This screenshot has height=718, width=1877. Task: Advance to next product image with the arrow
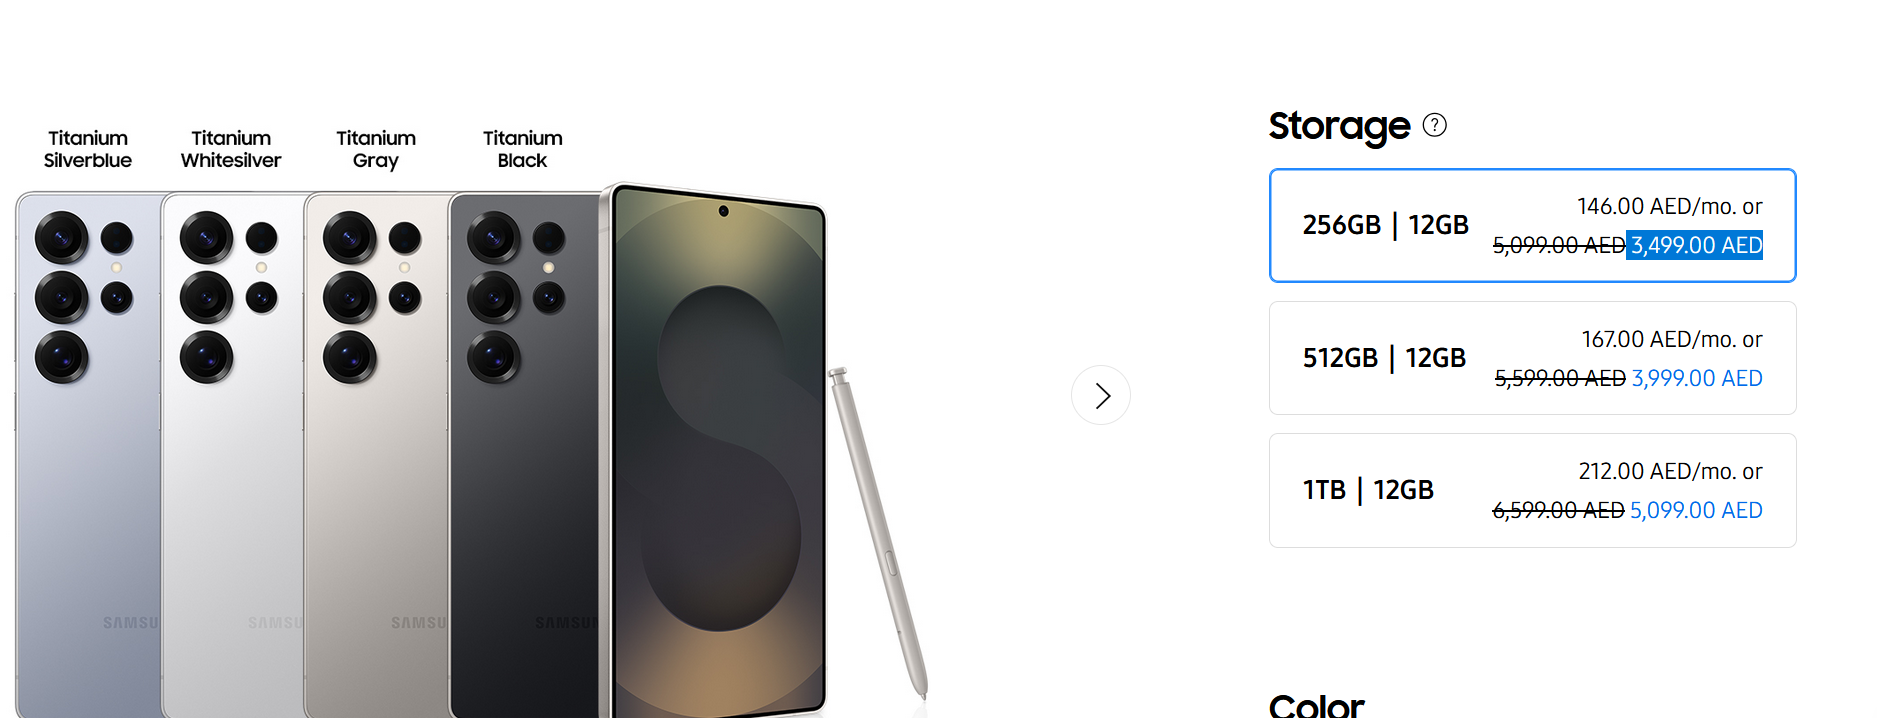pos(1101,395)
